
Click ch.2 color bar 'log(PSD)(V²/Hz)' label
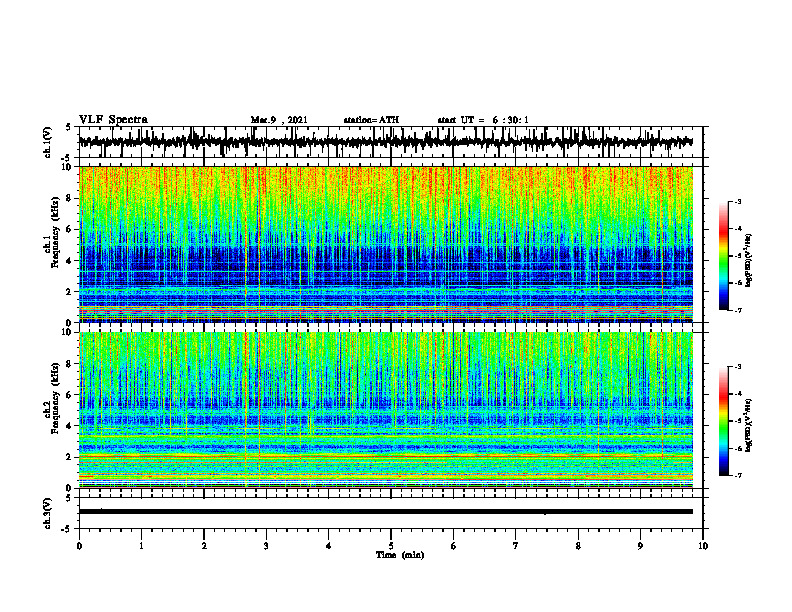click(749, 425)
